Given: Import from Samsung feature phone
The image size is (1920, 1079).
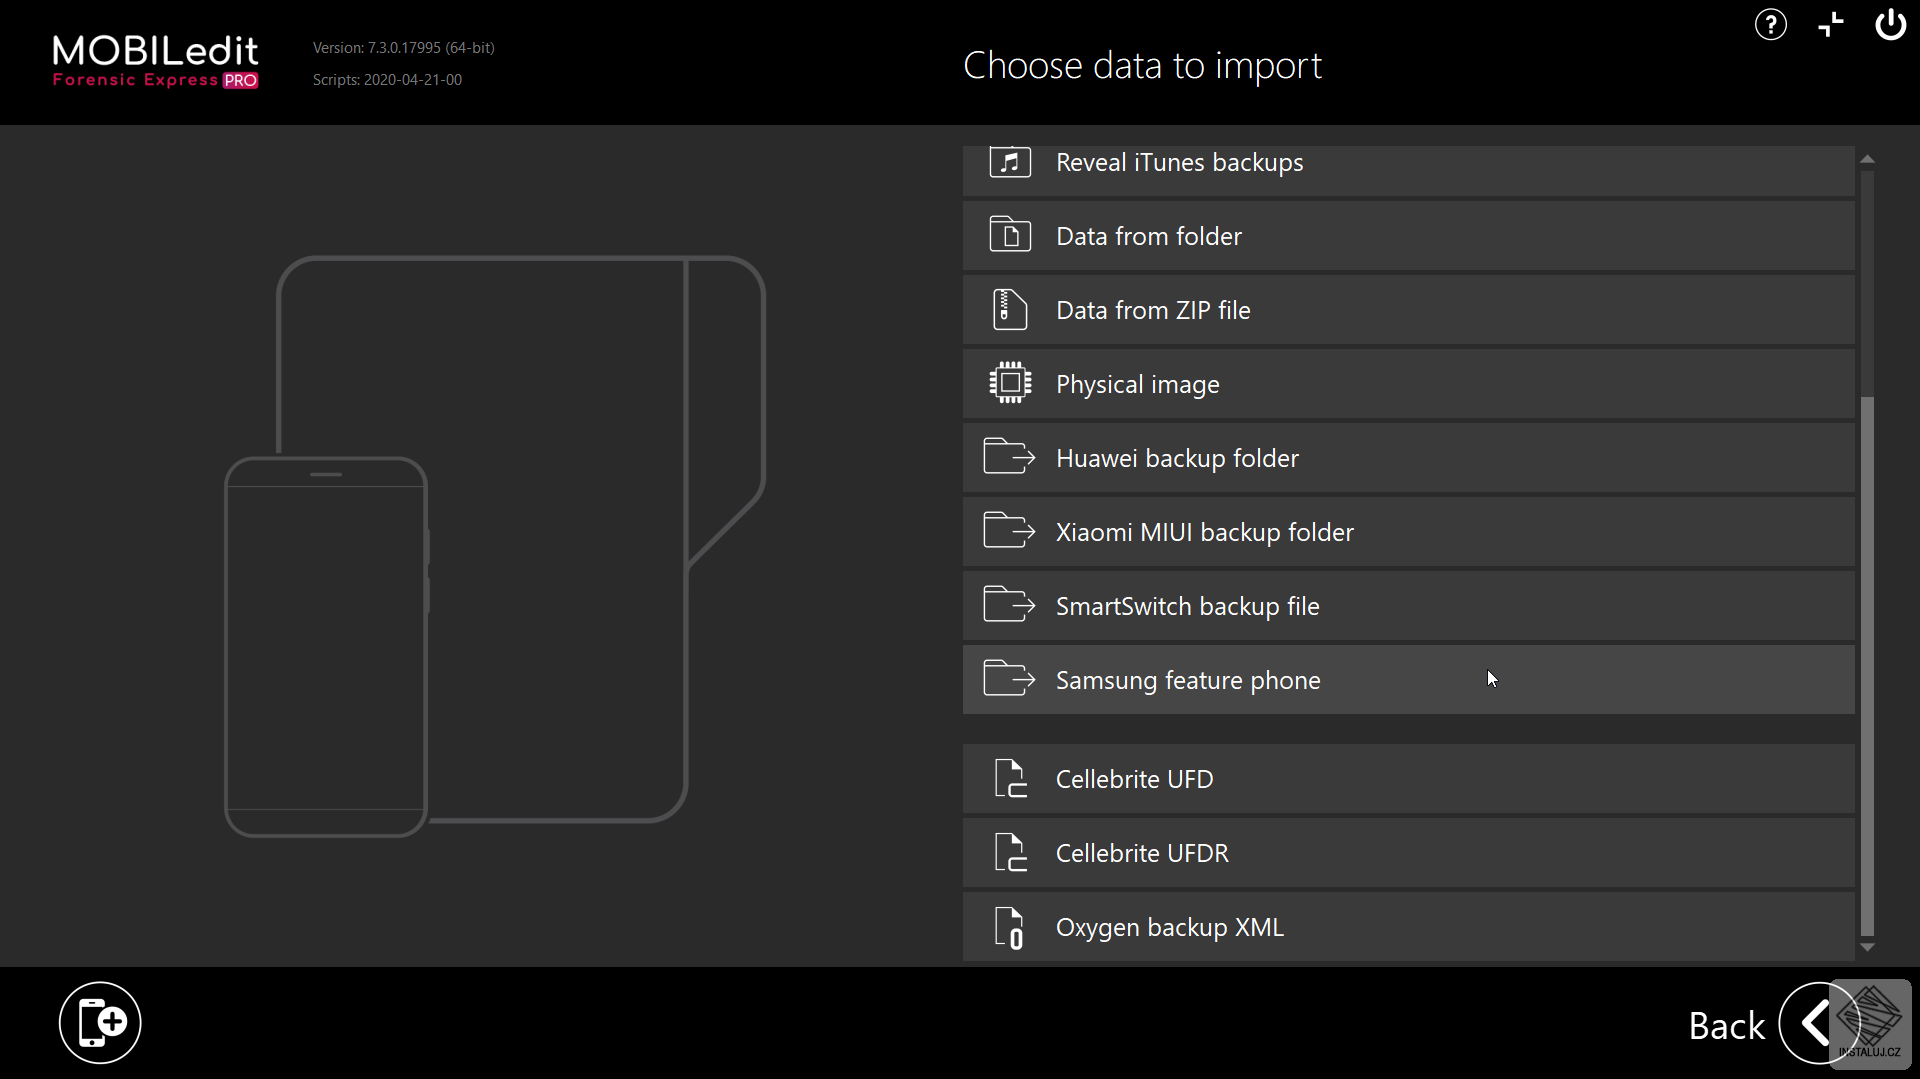Looking at the screenshot, I should (x=1188, y=679).
